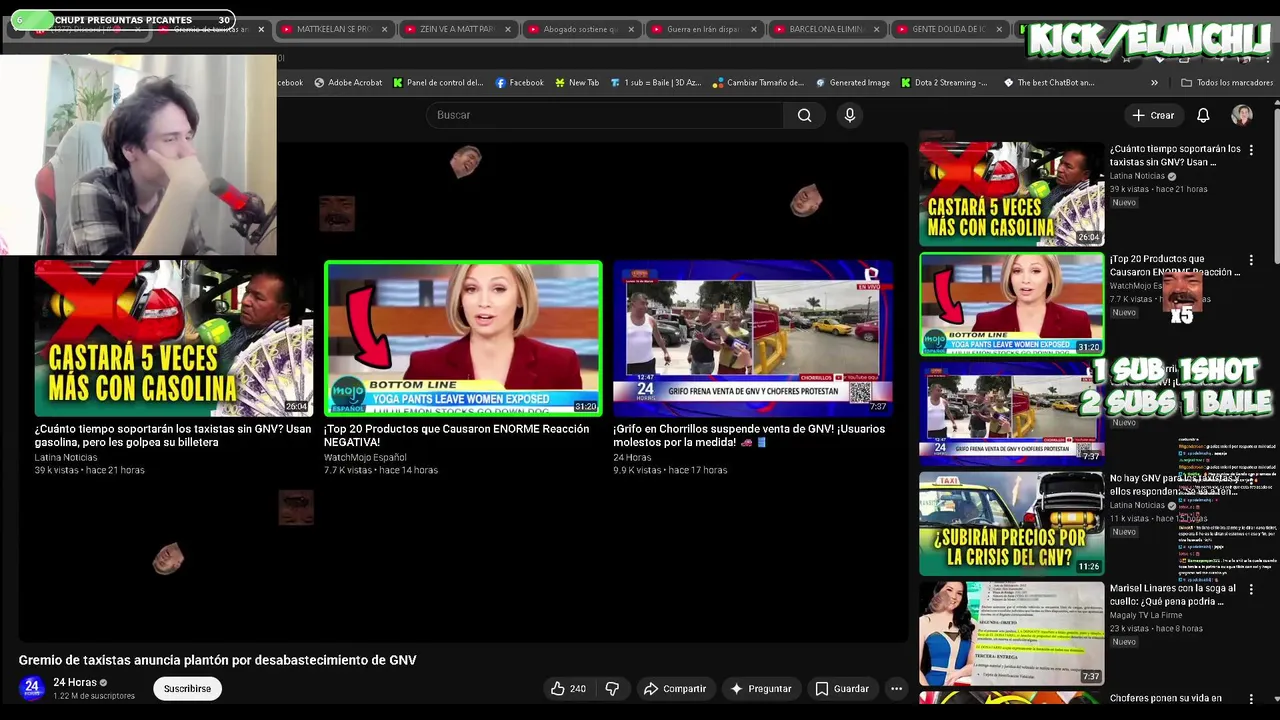Open sidebar Bottom Line 31:20 thumbnail

pos(1012,304)
